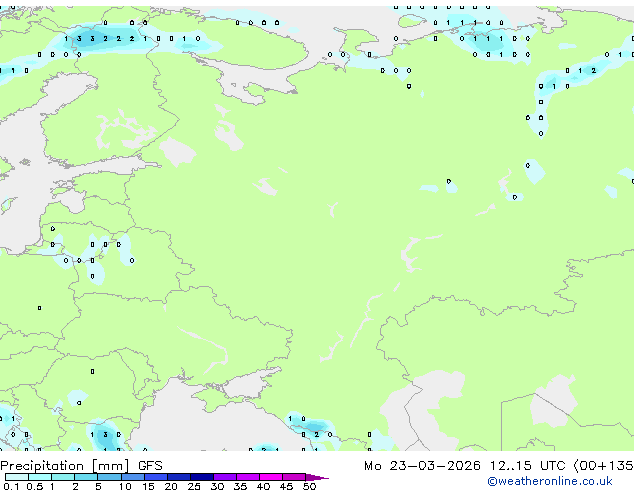Click the GFS model label
The width and height of the screenshot is (634, 490).
(x=150, y=466)
